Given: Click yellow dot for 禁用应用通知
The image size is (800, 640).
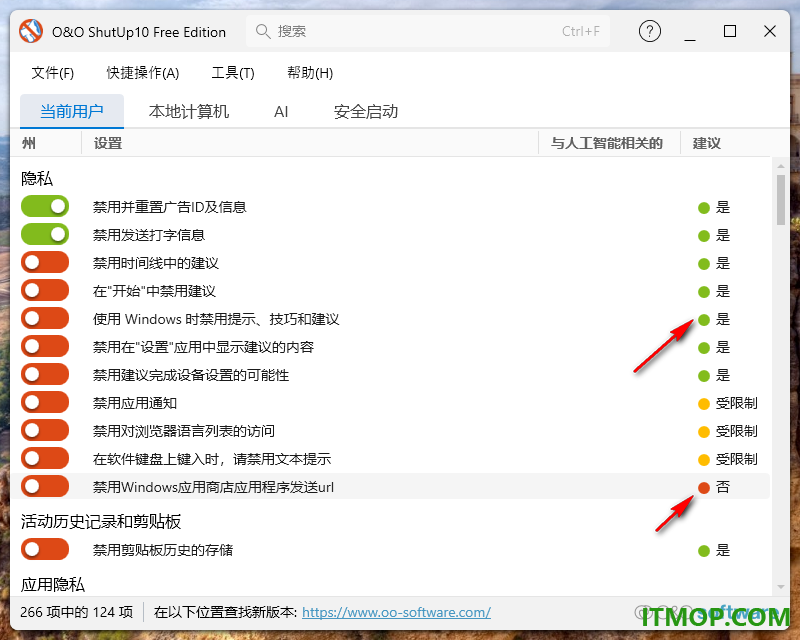Looking at the screenshot, I should [704, 404].
